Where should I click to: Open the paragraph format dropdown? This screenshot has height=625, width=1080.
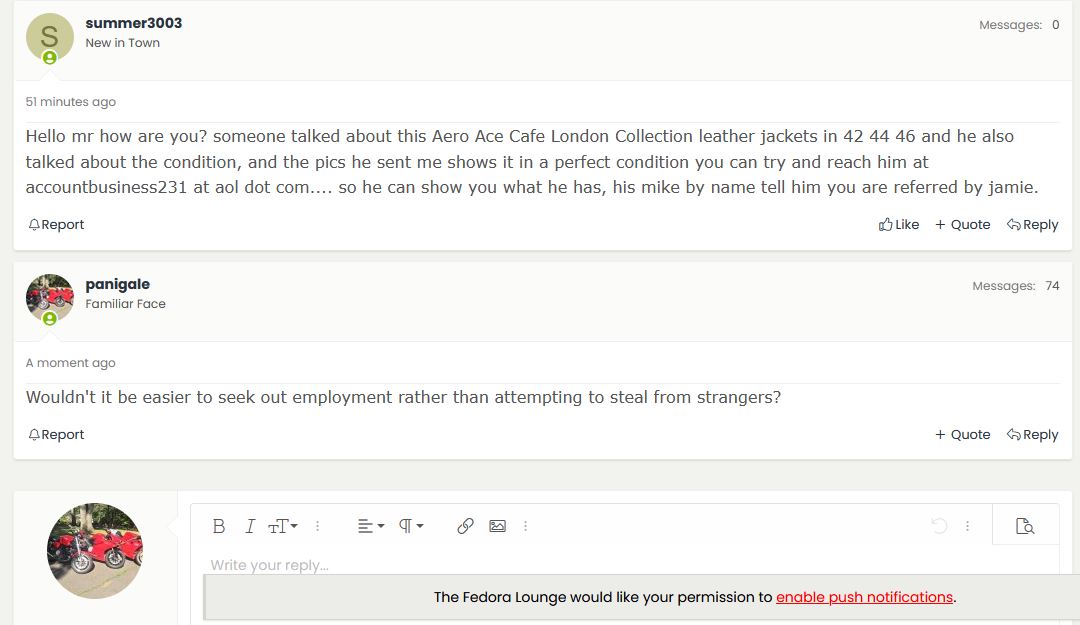coord(411,526)
